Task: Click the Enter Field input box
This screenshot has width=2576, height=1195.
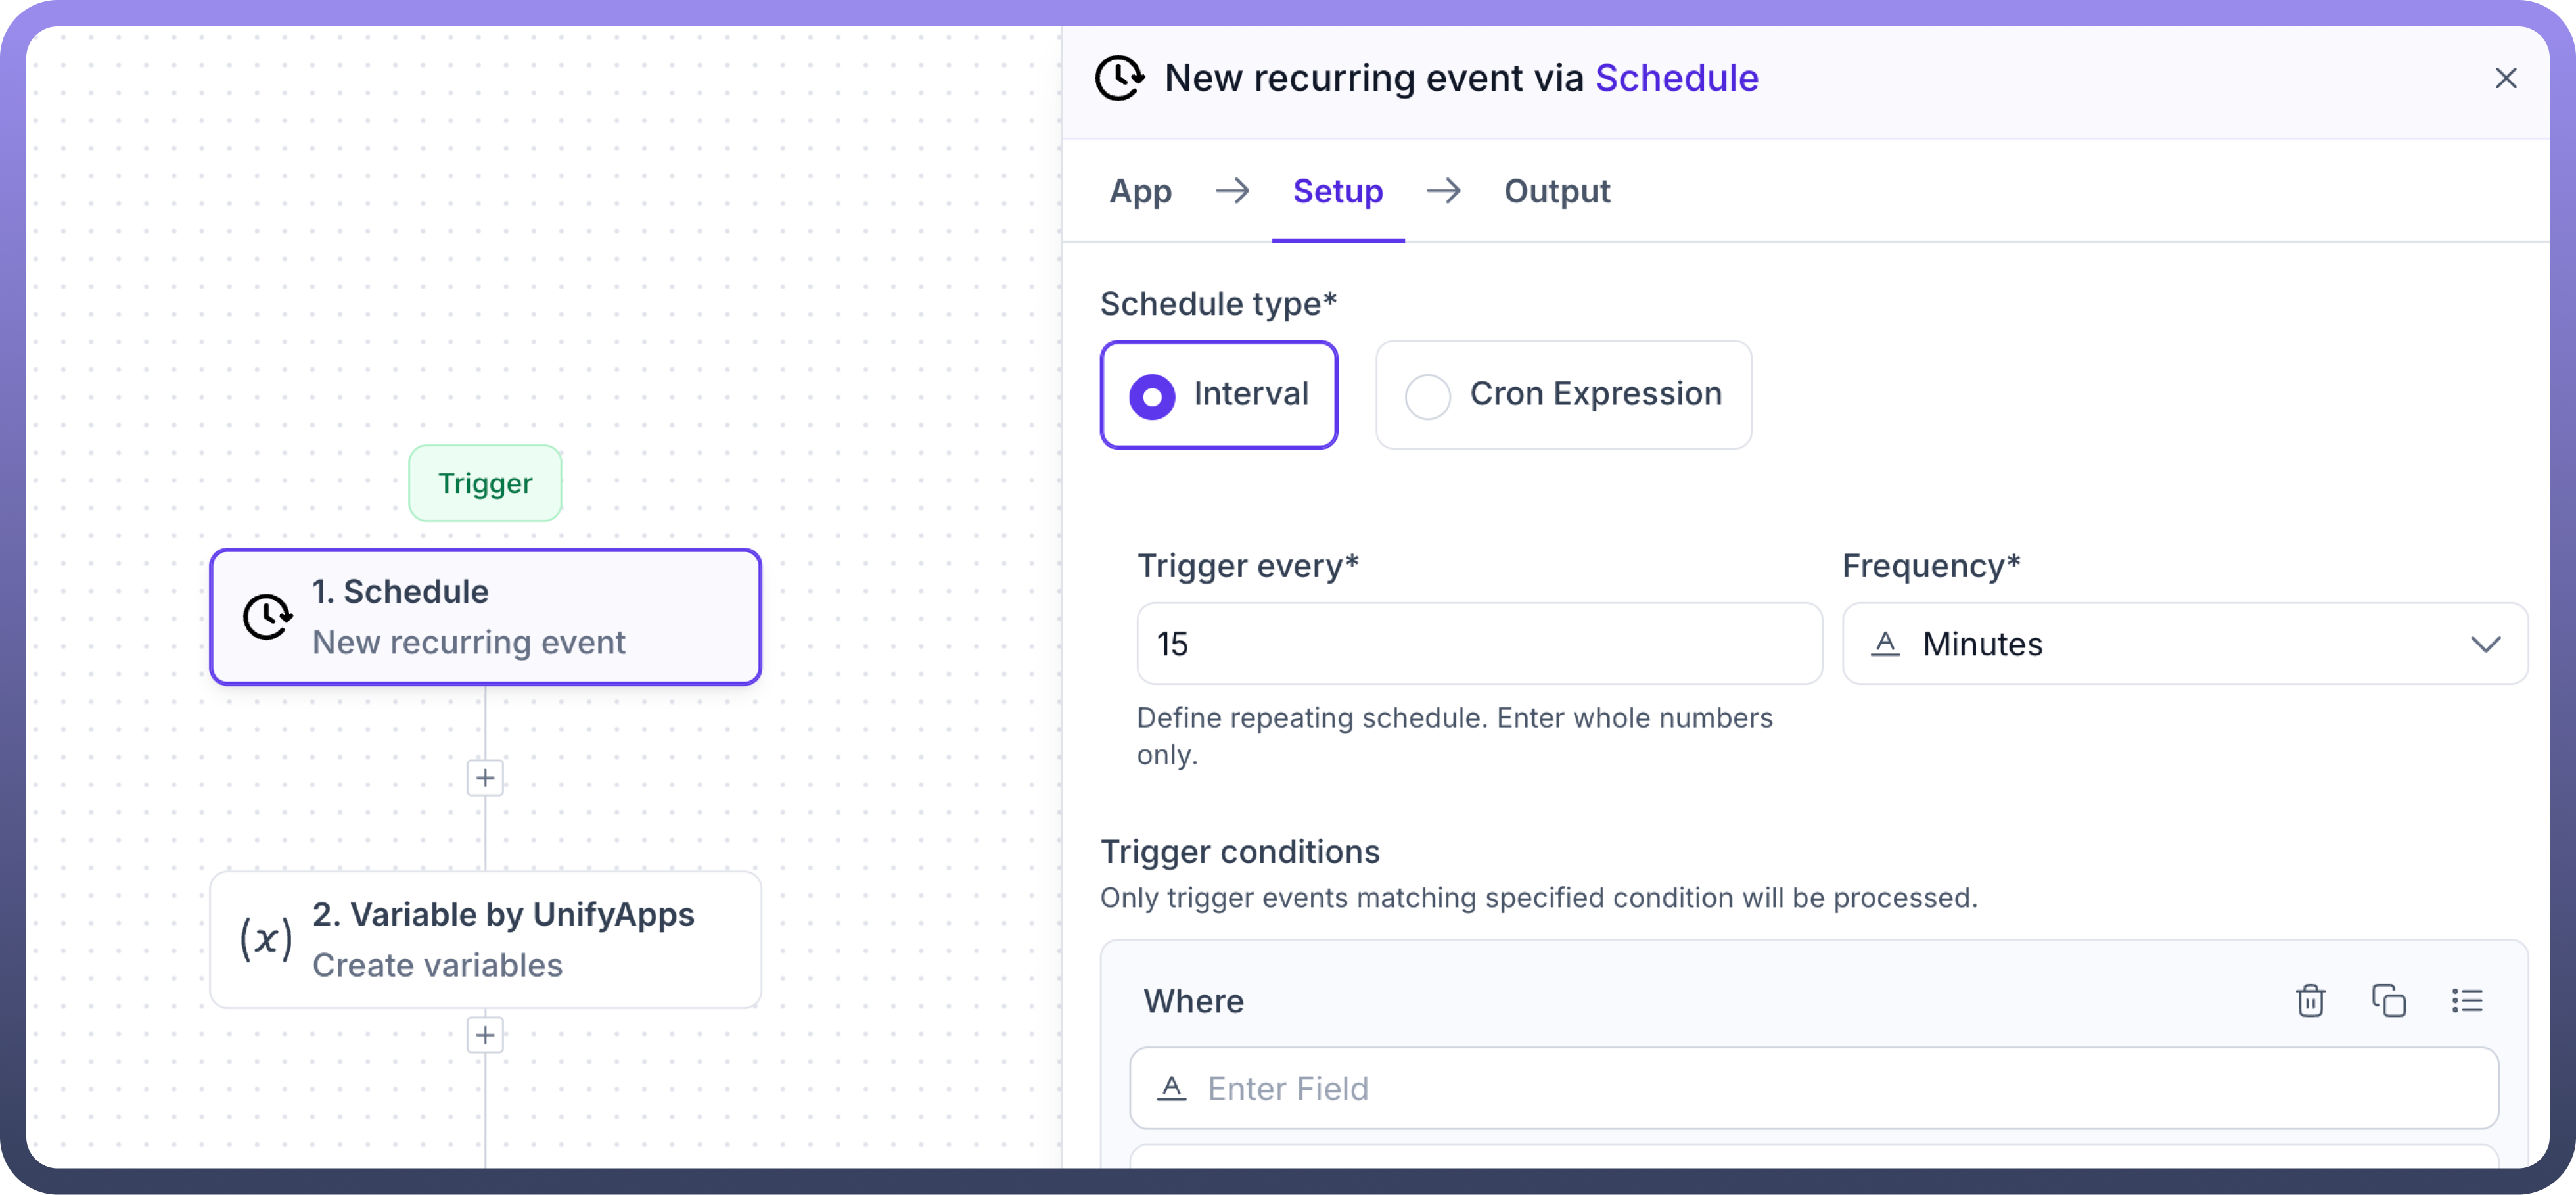Action: 1813,1088
